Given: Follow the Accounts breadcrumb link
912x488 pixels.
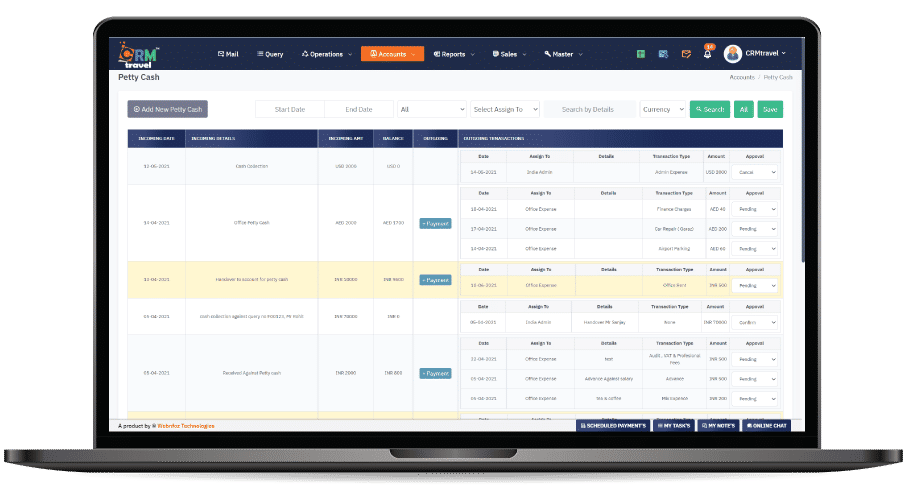Looking at the screenshot, I should tap(742, 77).
